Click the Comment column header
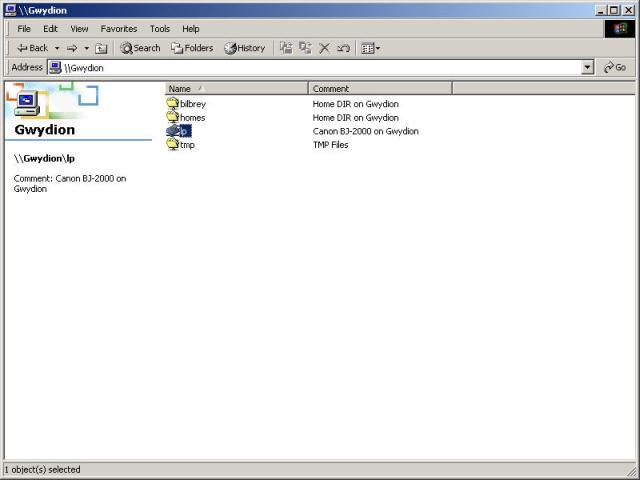 tap(380, 89)
